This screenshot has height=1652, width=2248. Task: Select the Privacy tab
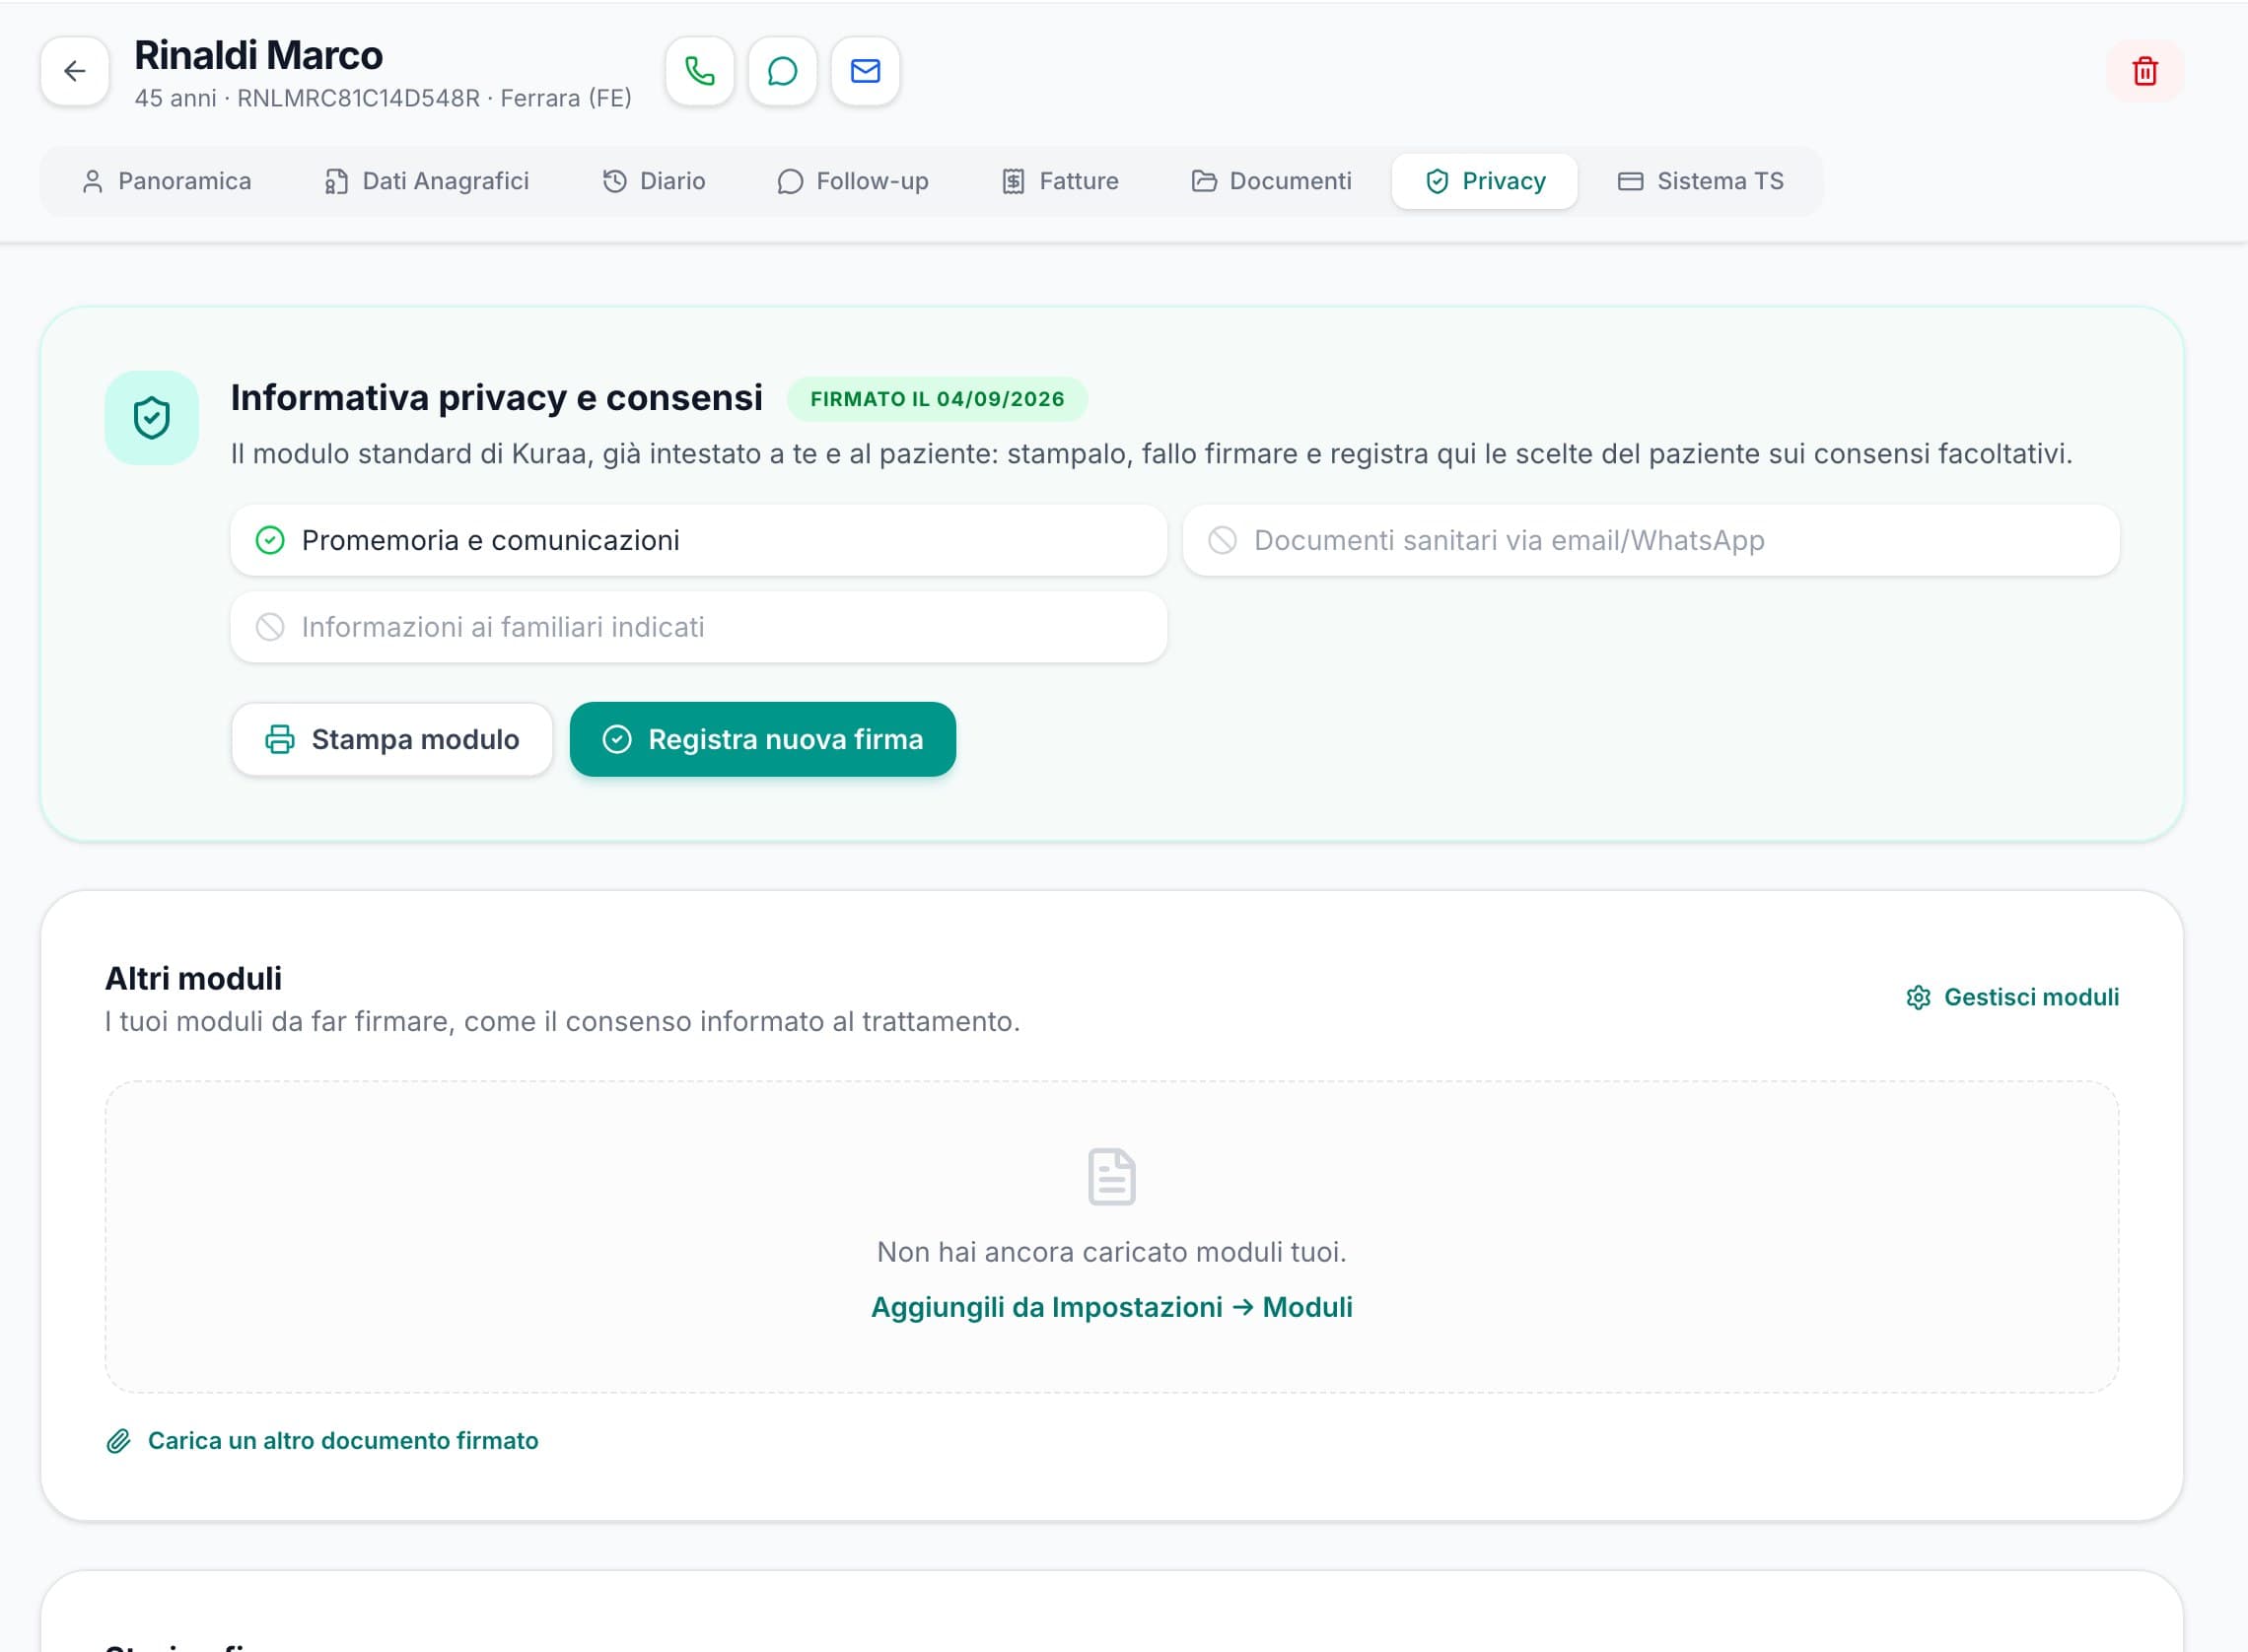tap(1485, 181)
